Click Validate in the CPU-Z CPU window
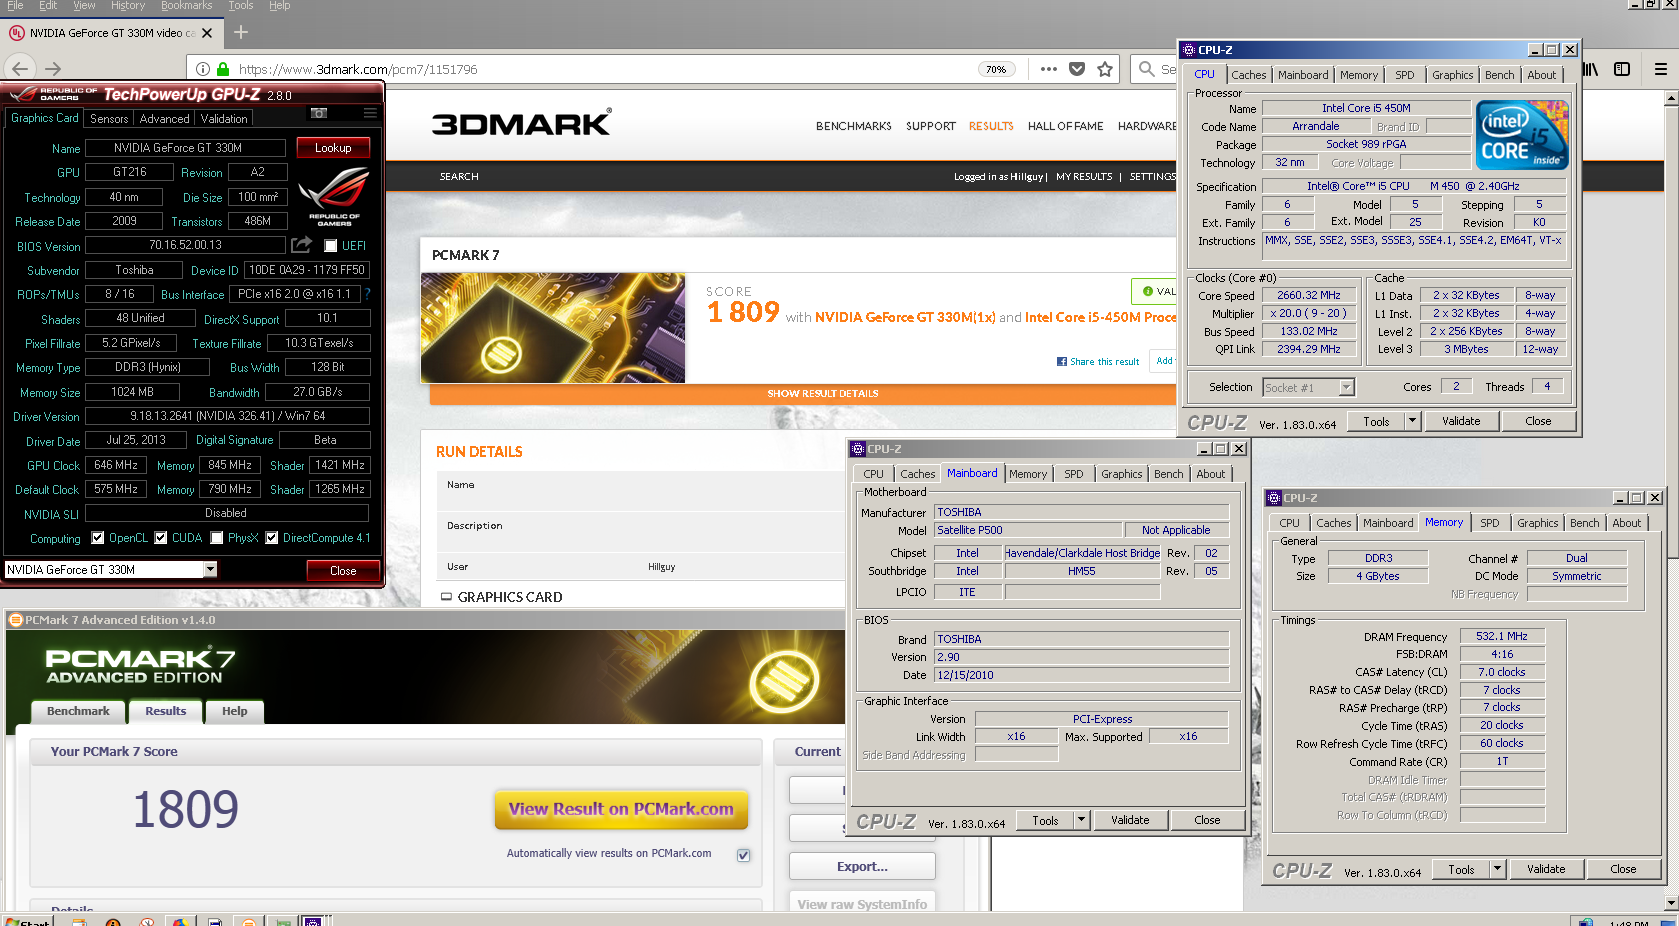1679x926 pixels. tap(1461, 421)
